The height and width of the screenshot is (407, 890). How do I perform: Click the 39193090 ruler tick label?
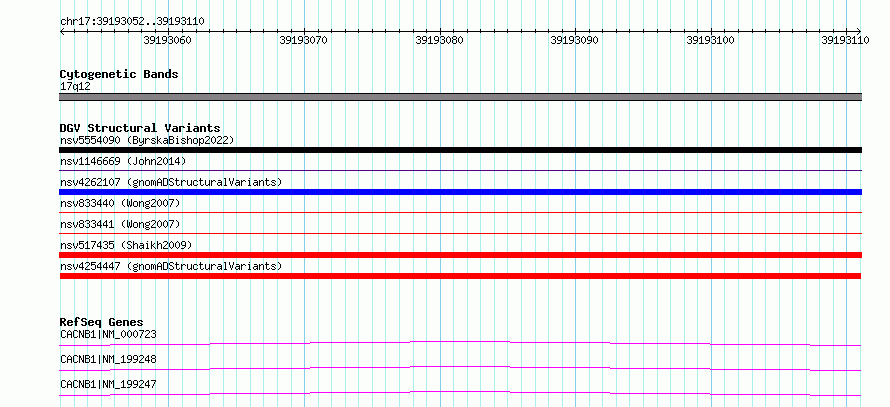click(574, 40)
